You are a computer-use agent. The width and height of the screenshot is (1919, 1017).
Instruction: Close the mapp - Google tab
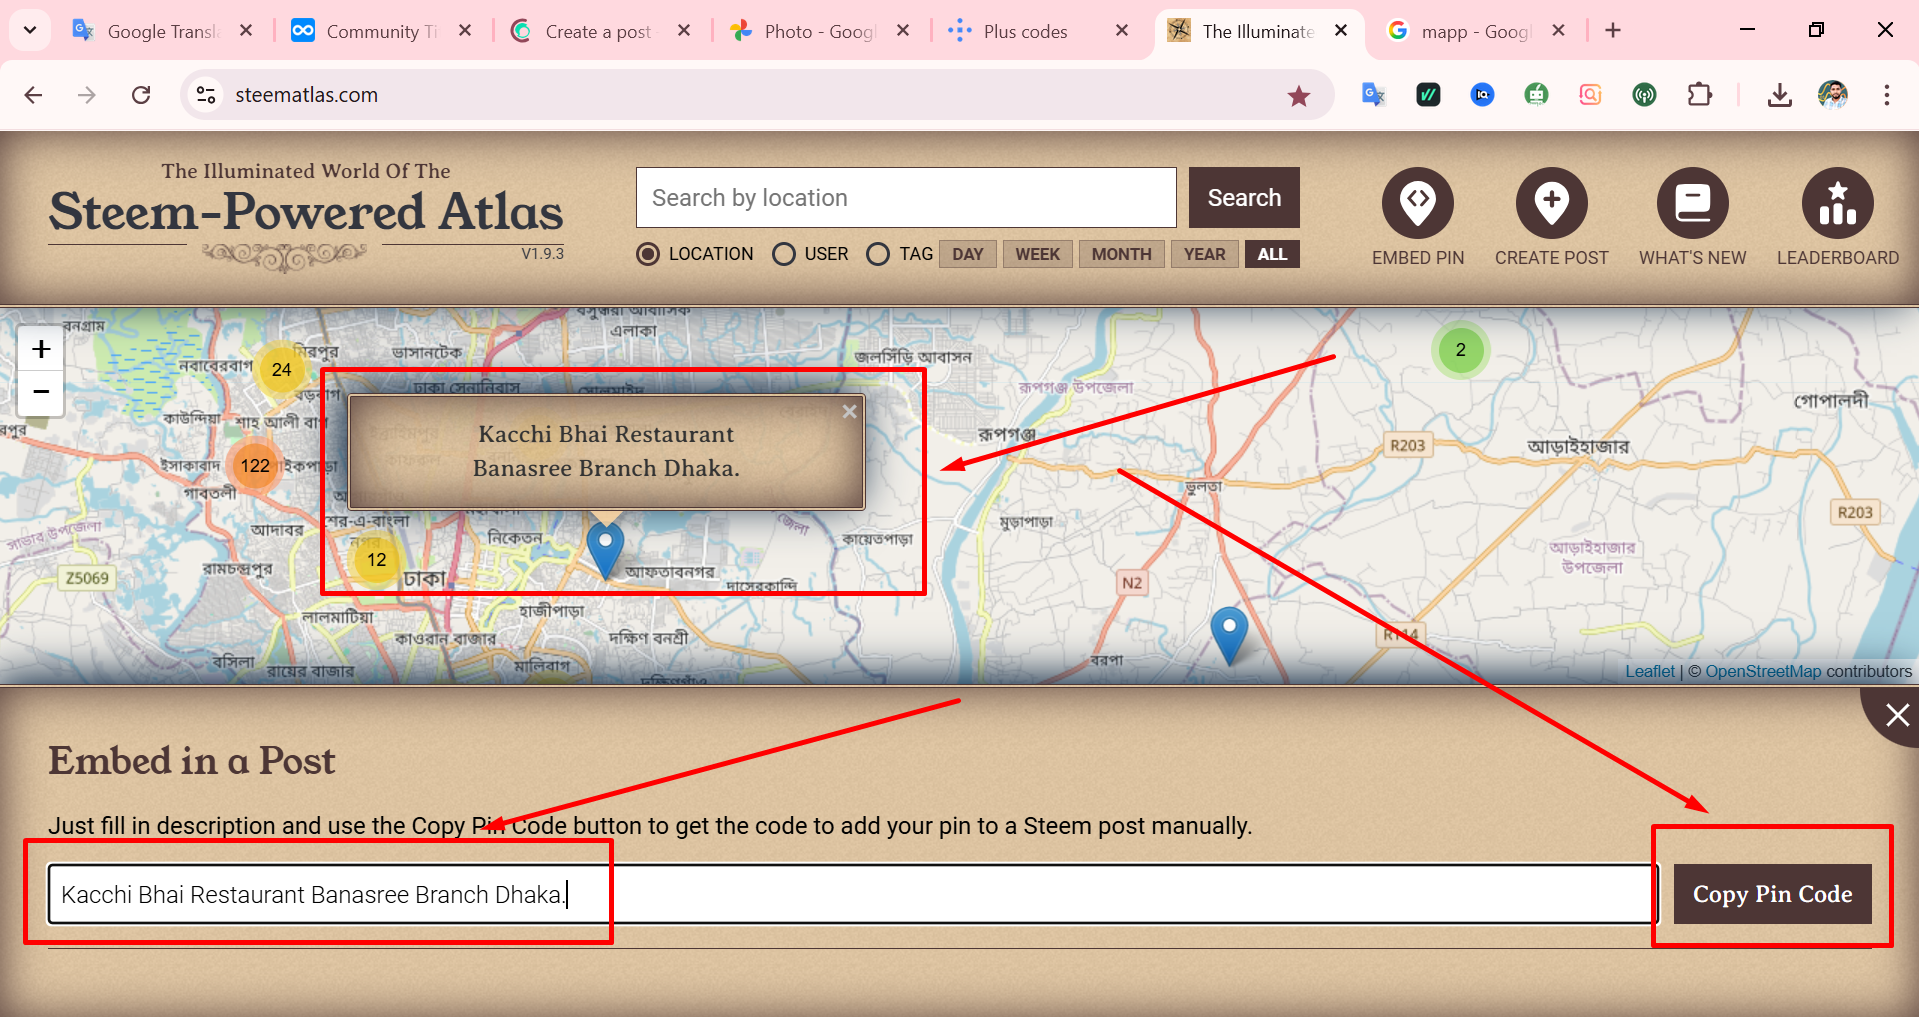pos(1558,31)
